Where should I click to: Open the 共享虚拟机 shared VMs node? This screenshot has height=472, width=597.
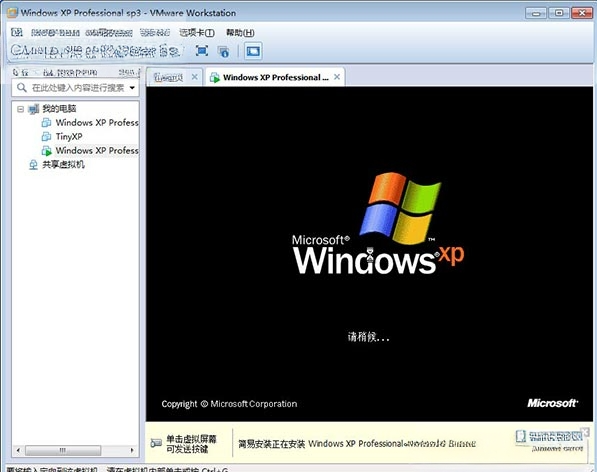(57, 164)
